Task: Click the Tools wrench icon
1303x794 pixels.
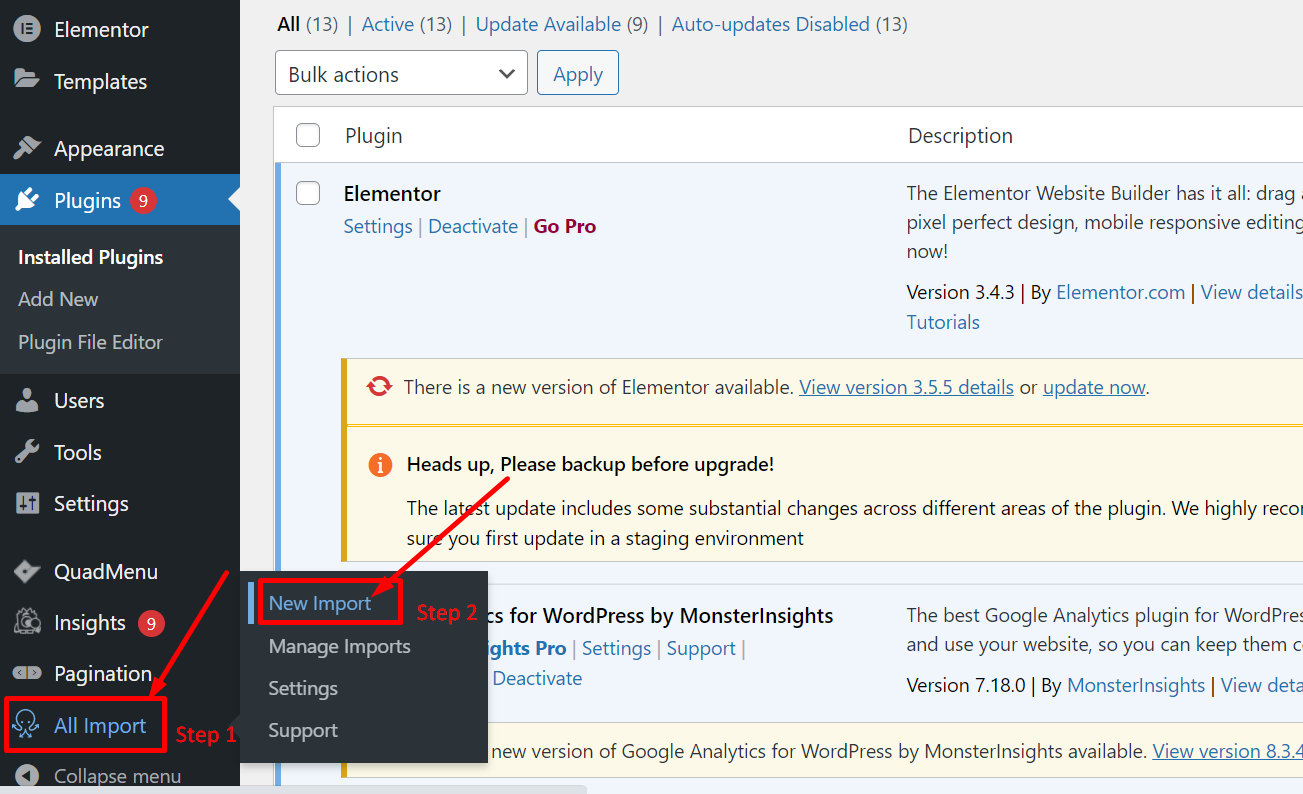Action: [25, 452]
